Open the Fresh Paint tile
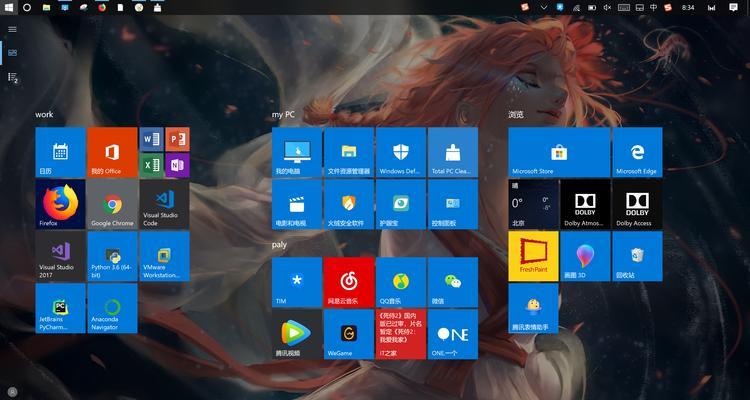The width and height of the screenshot is (750, 400). 533,256
